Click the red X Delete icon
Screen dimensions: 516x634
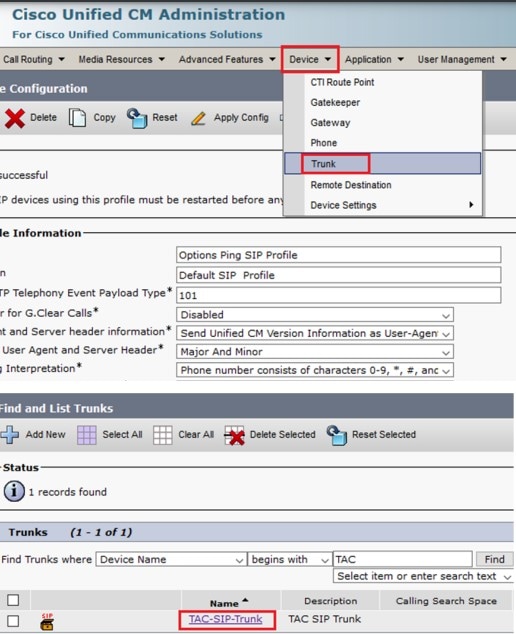15,118
